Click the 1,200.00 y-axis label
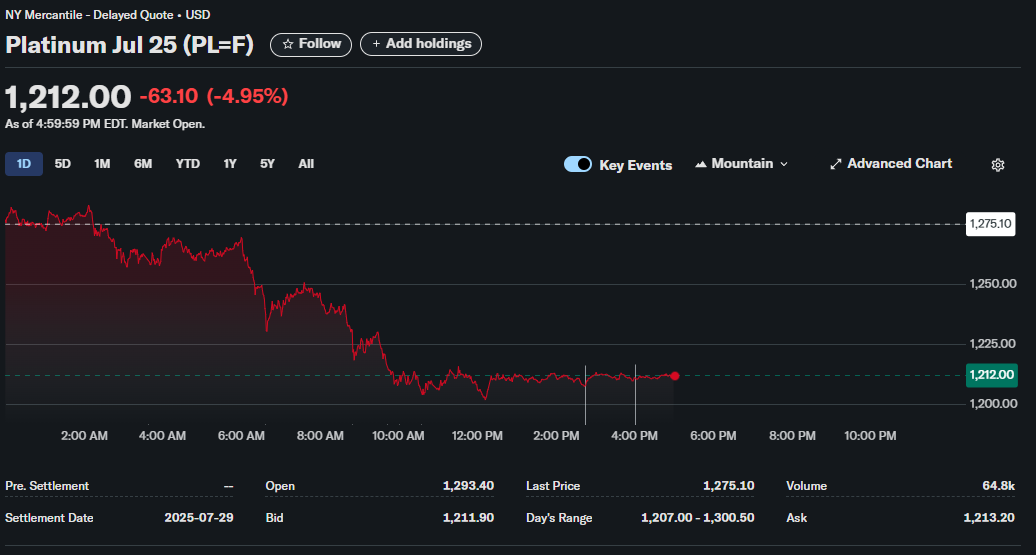 (x=992, y=404)
